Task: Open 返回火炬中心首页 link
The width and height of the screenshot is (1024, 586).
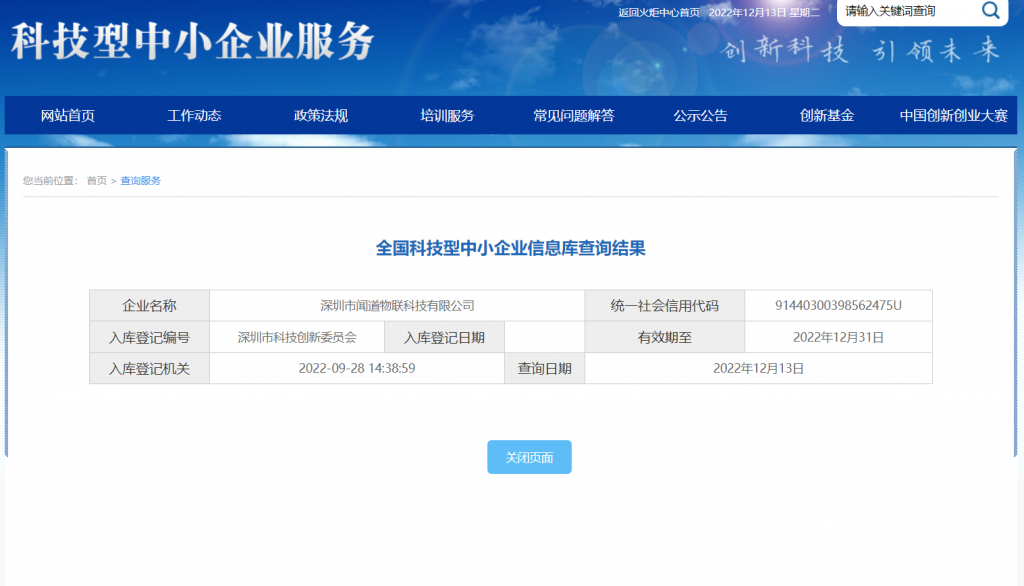Action: [x=658, y=12]
